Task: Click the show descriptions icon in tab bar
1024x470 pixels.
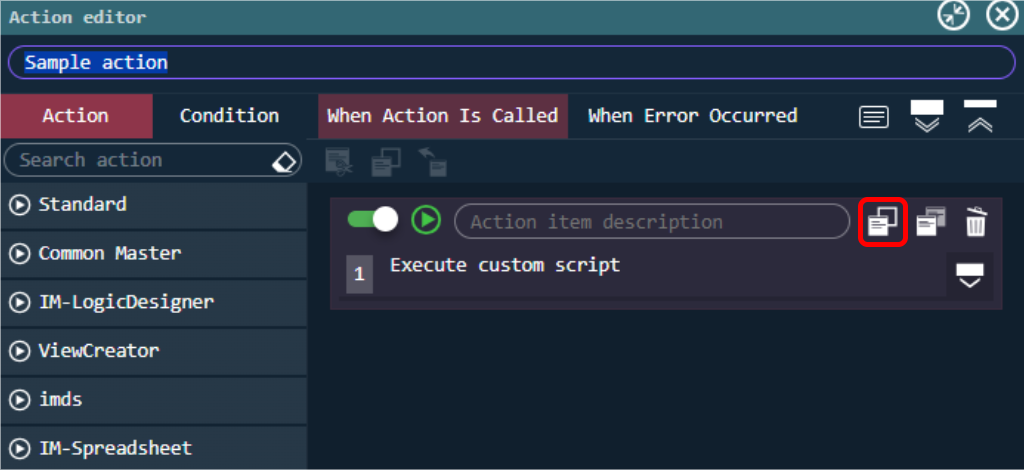Action: (x=874, y=117)
